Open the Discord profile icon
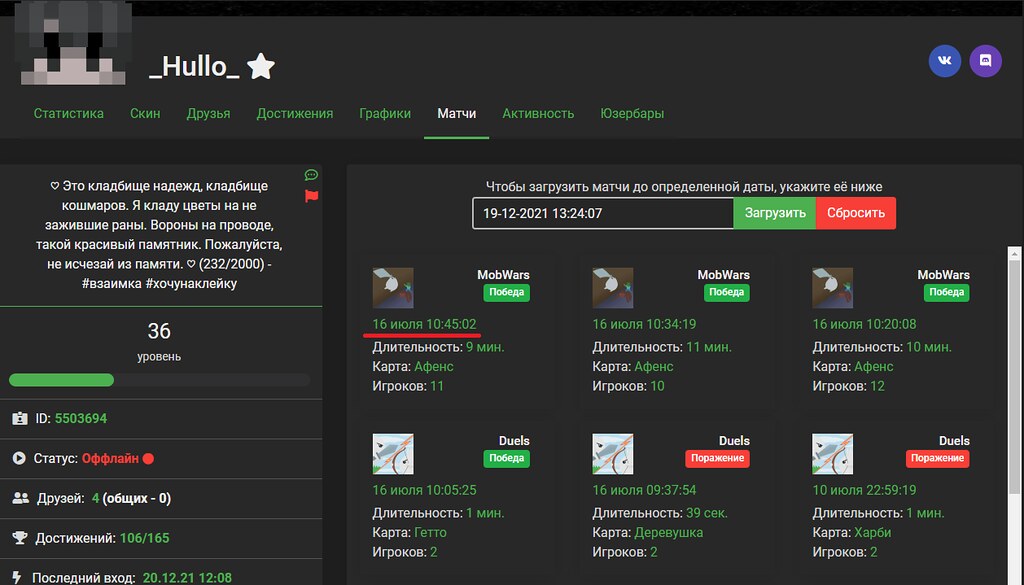Viewport: 1024px width, 585px height. [x=985, y=61]
